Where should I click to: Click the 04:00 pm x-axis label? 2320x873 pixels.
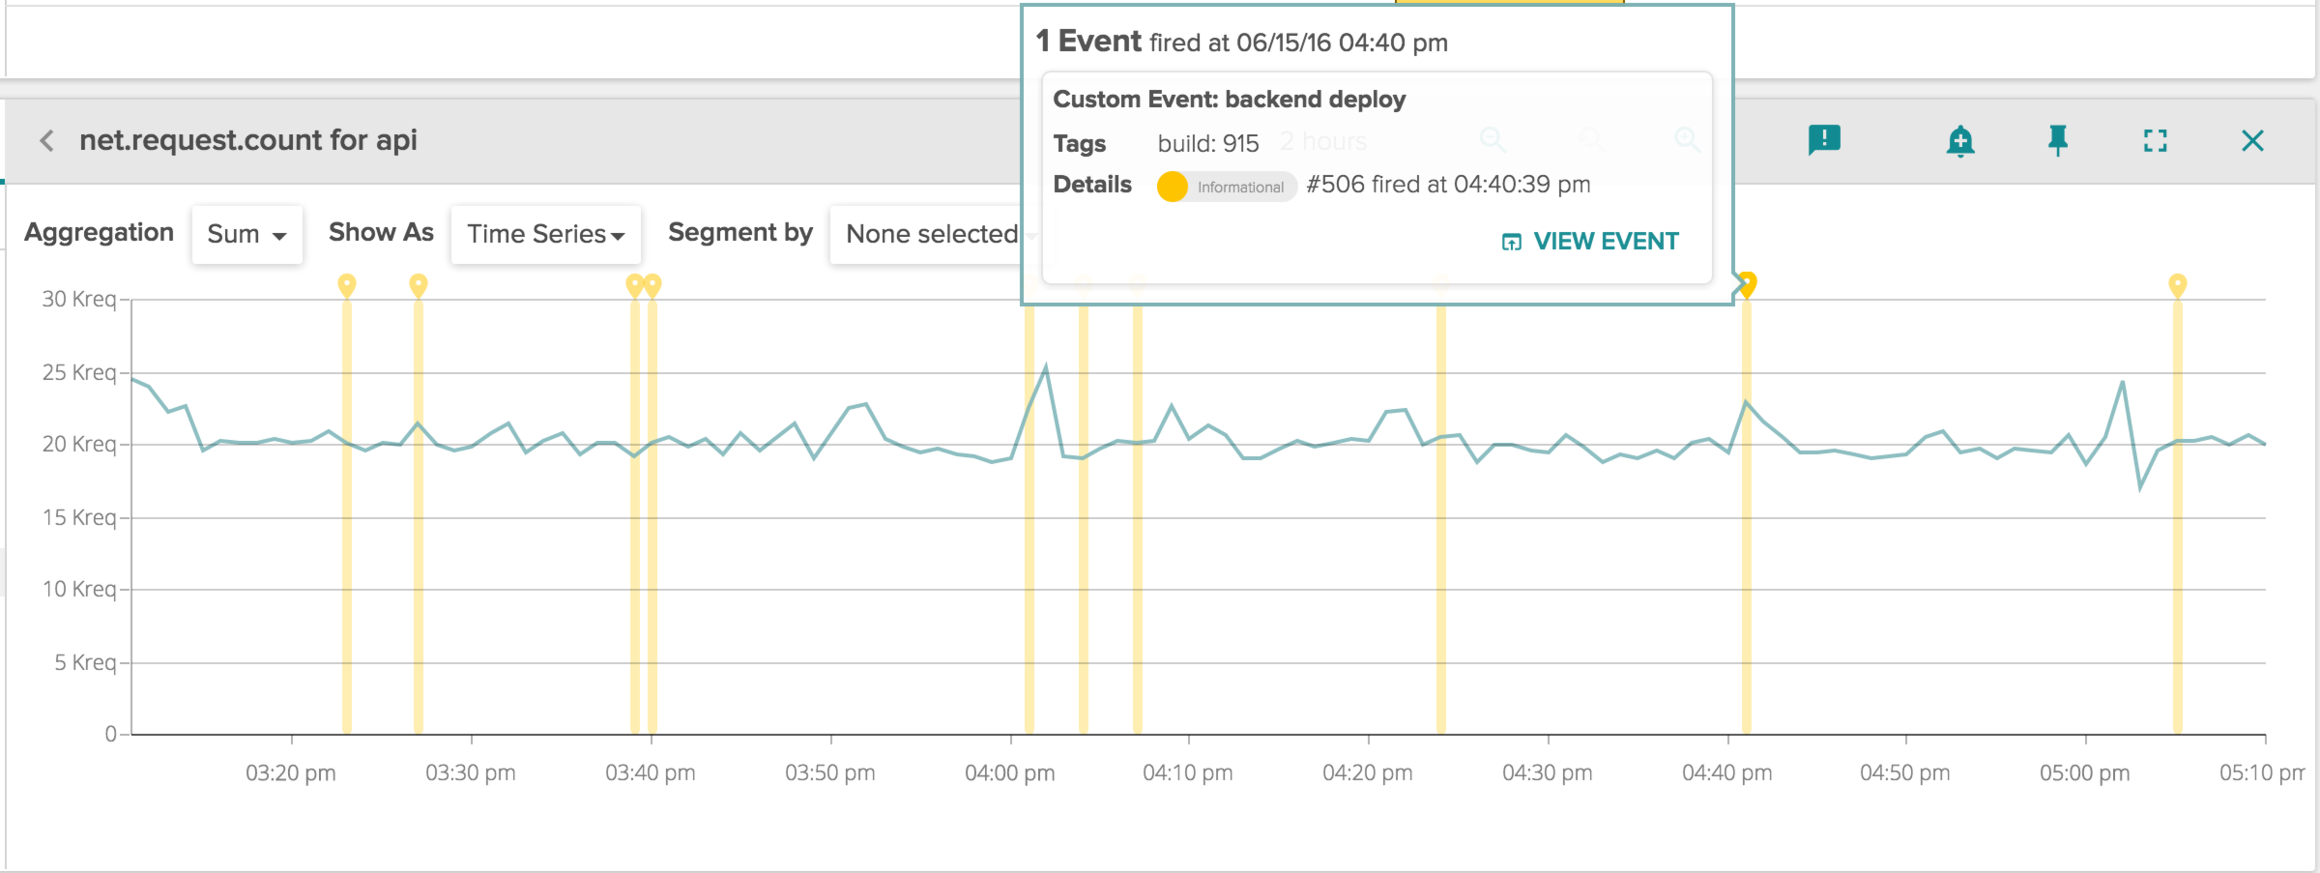pos(1009,773)
